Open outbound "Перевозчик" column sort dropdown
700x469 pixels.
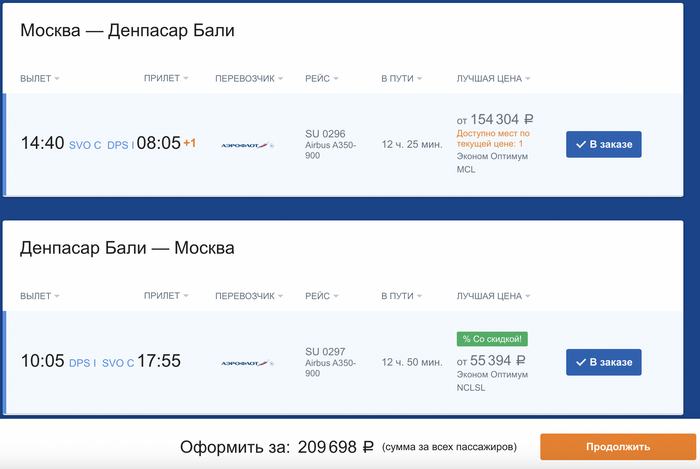tap(250, 78)
